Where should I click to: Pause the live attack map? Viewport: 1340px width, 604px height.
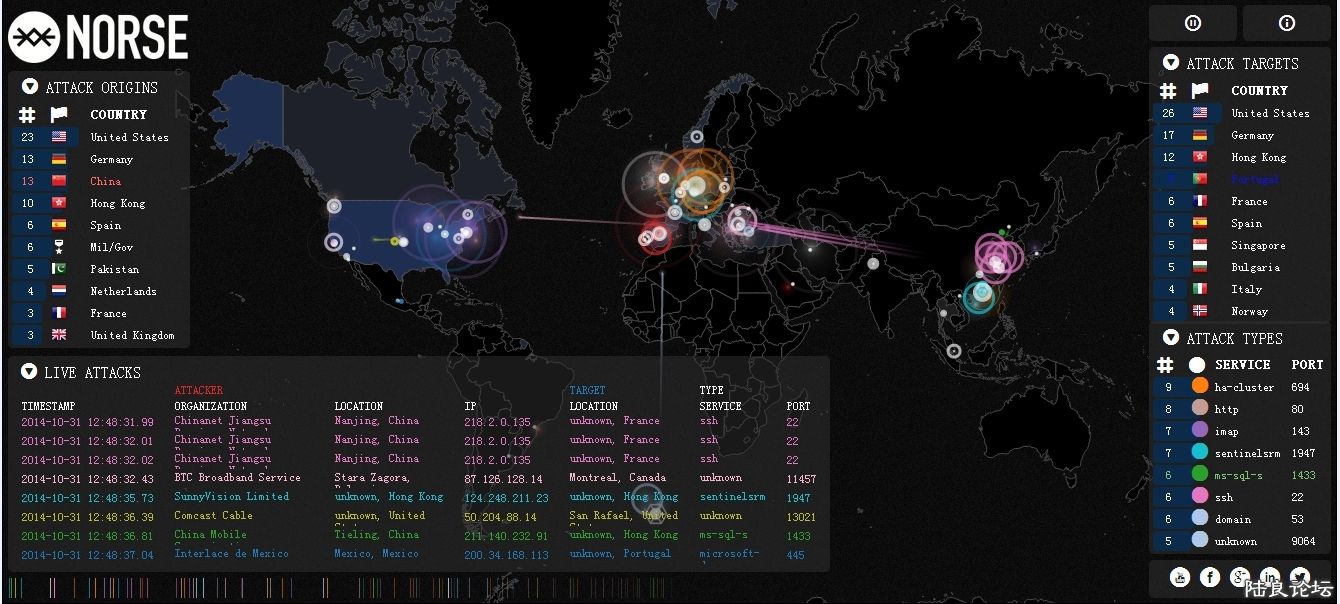click(x=1192, y=23)
